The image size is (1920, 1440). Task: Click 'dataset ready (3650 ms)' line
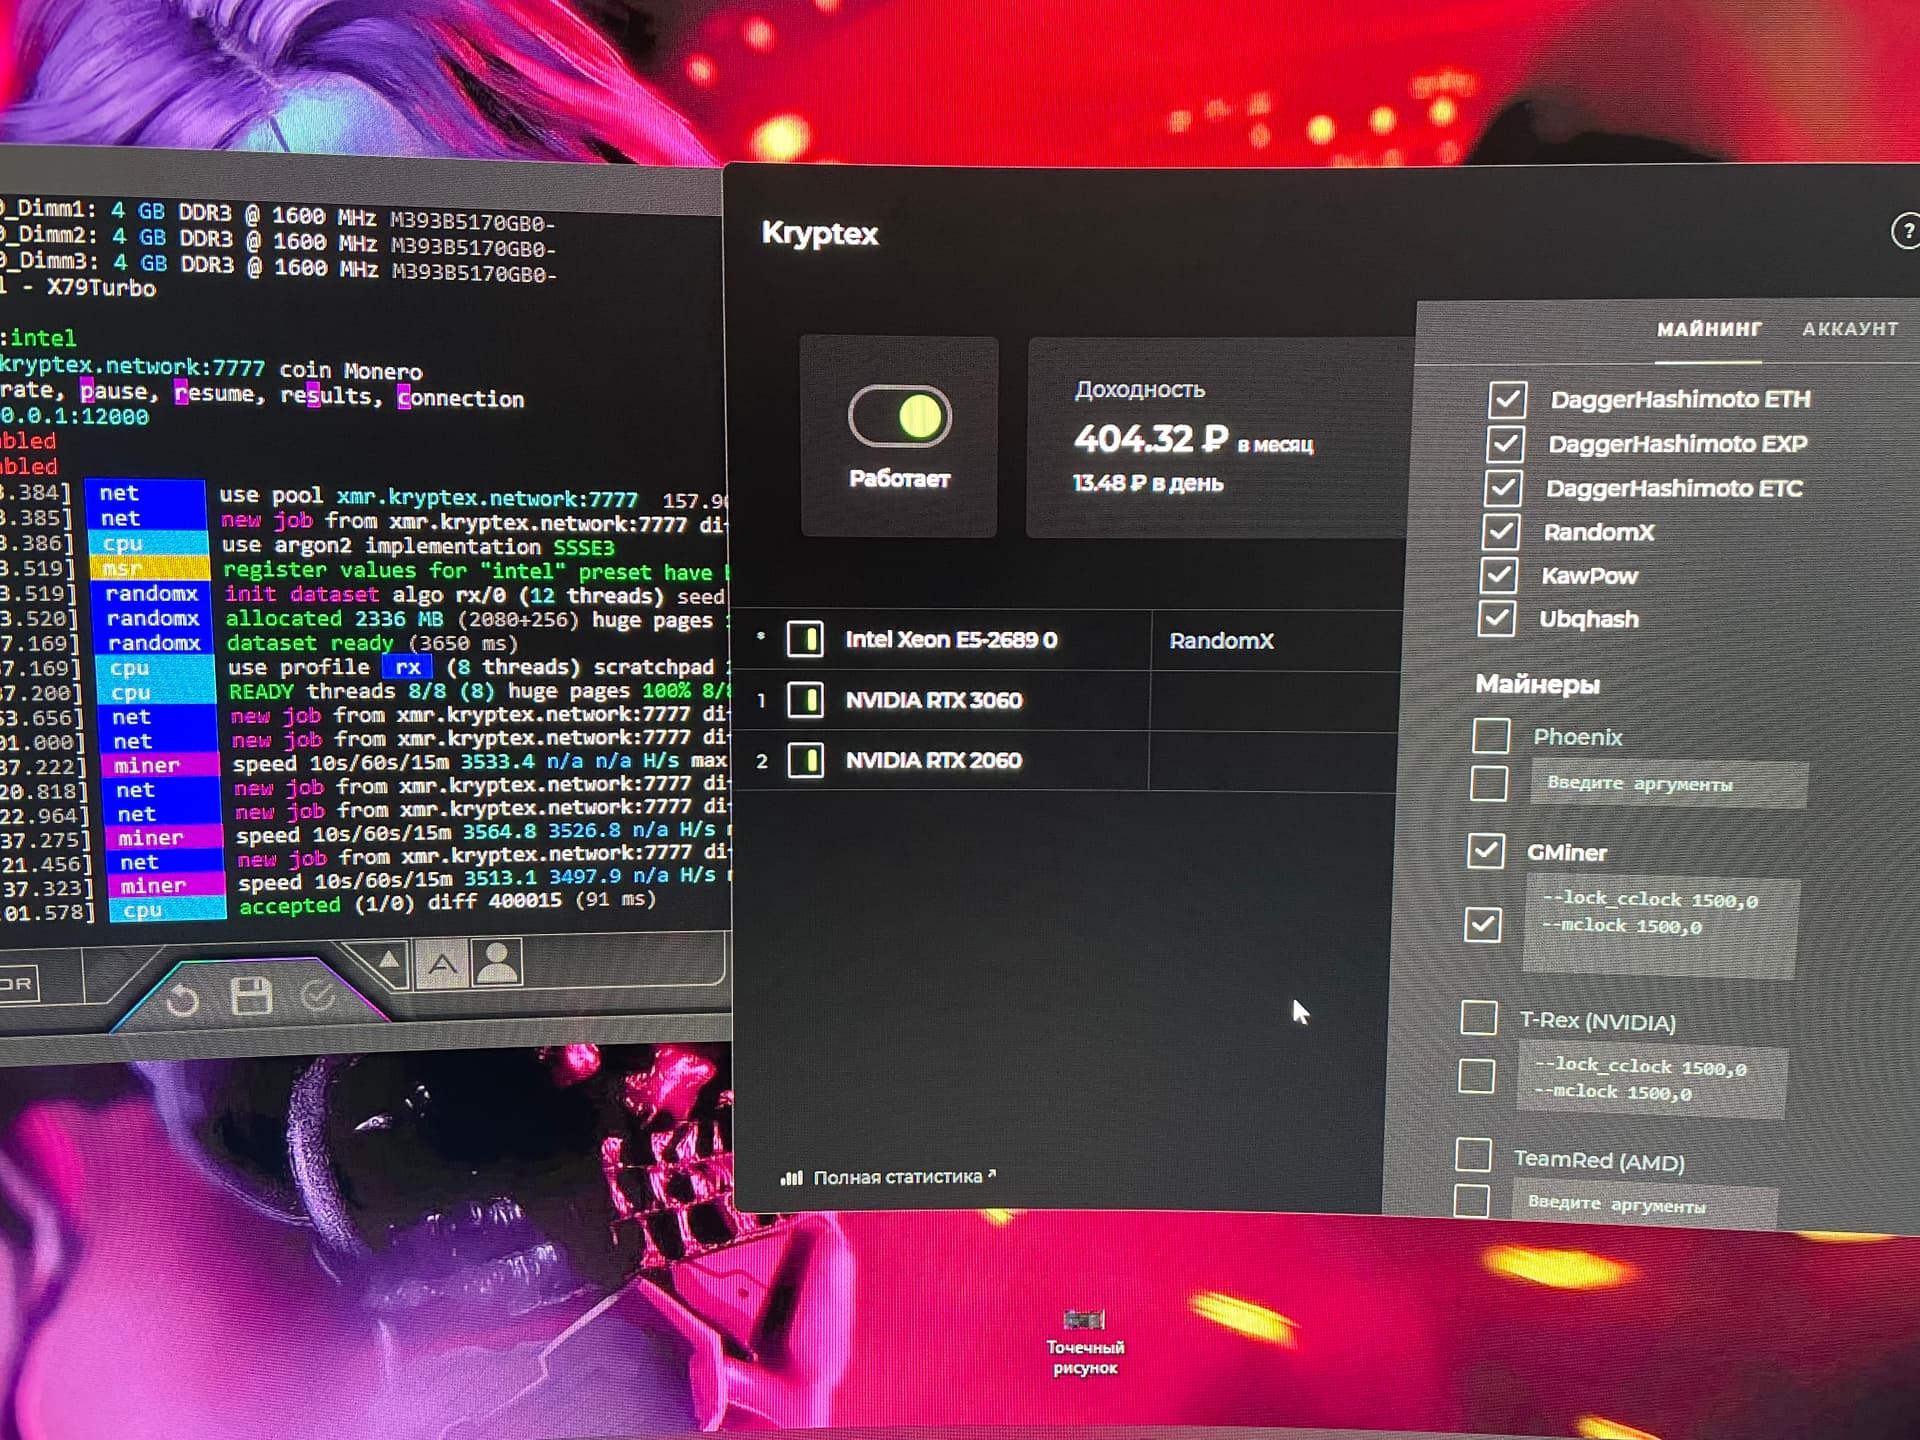(x=372, y=643)
